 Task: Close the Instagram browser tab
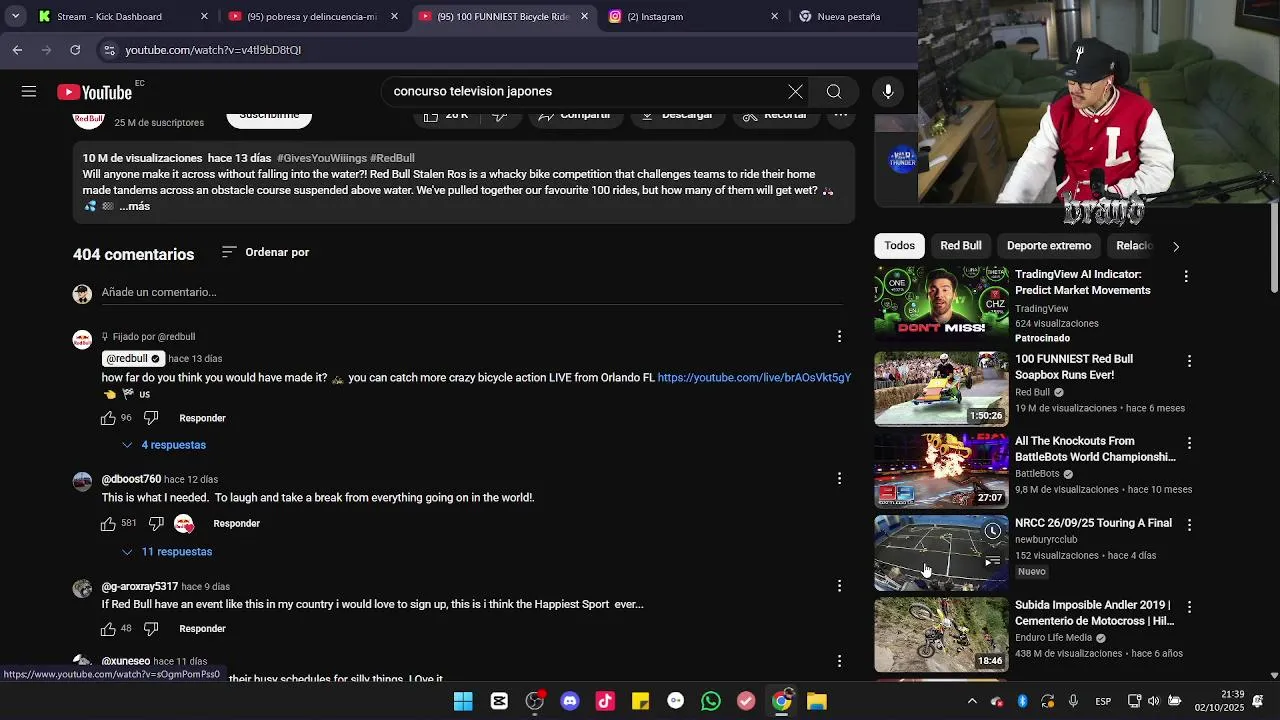click(x=774, y=16)
